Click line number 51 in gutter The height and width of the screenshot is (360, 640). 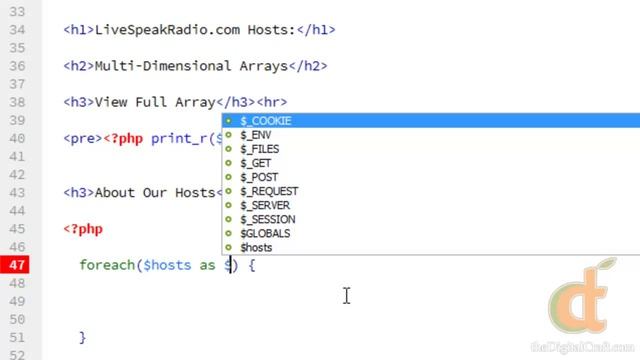click(17, 337)
